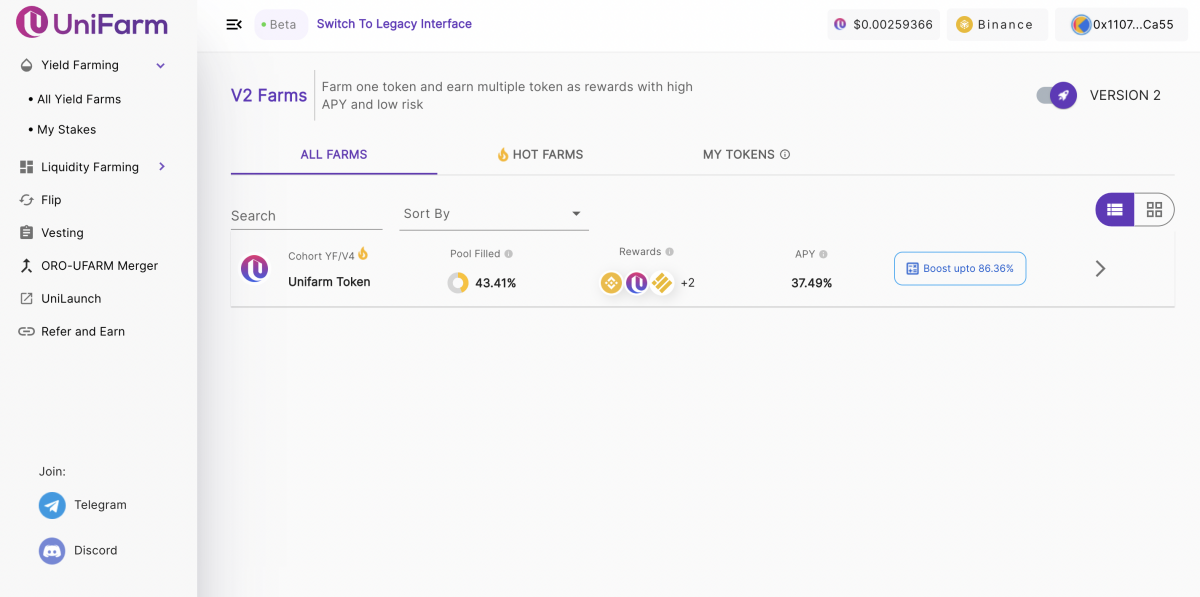The height and width of the screenshot is (597, 1200).
Task: Toggle the VERSION 2 rocket switch
Action: pyautogui.click(x=1057, y=95)
